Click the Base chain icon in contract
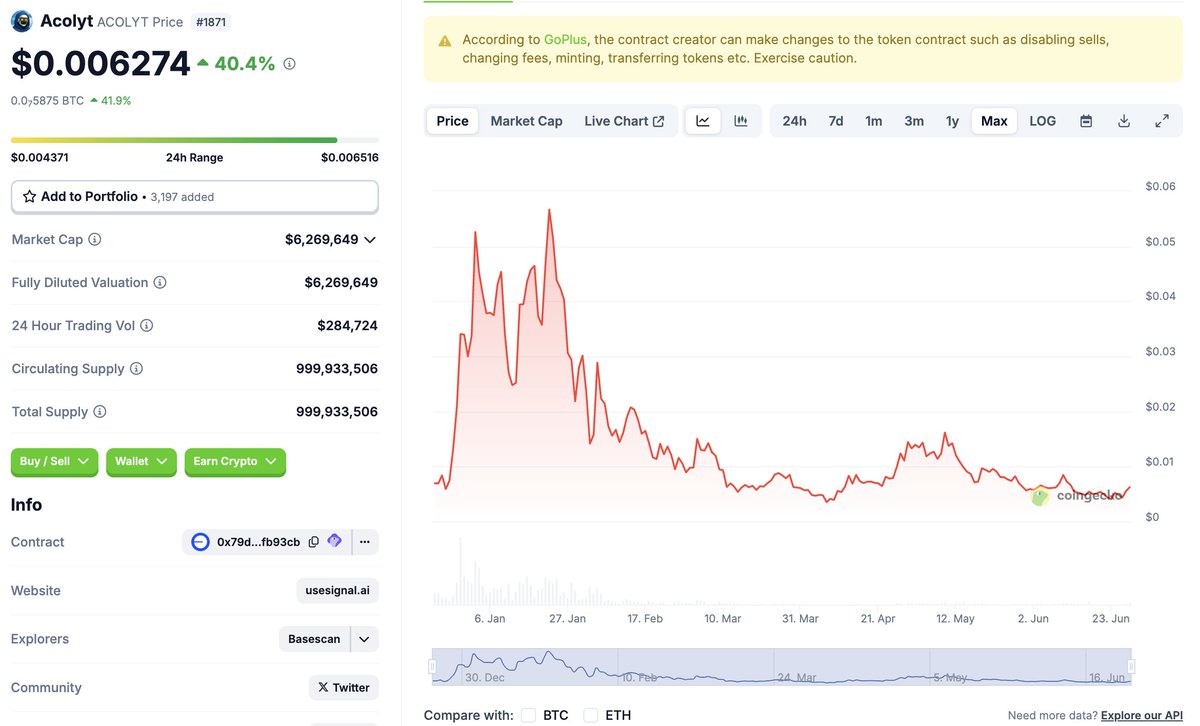 [200, 542]
